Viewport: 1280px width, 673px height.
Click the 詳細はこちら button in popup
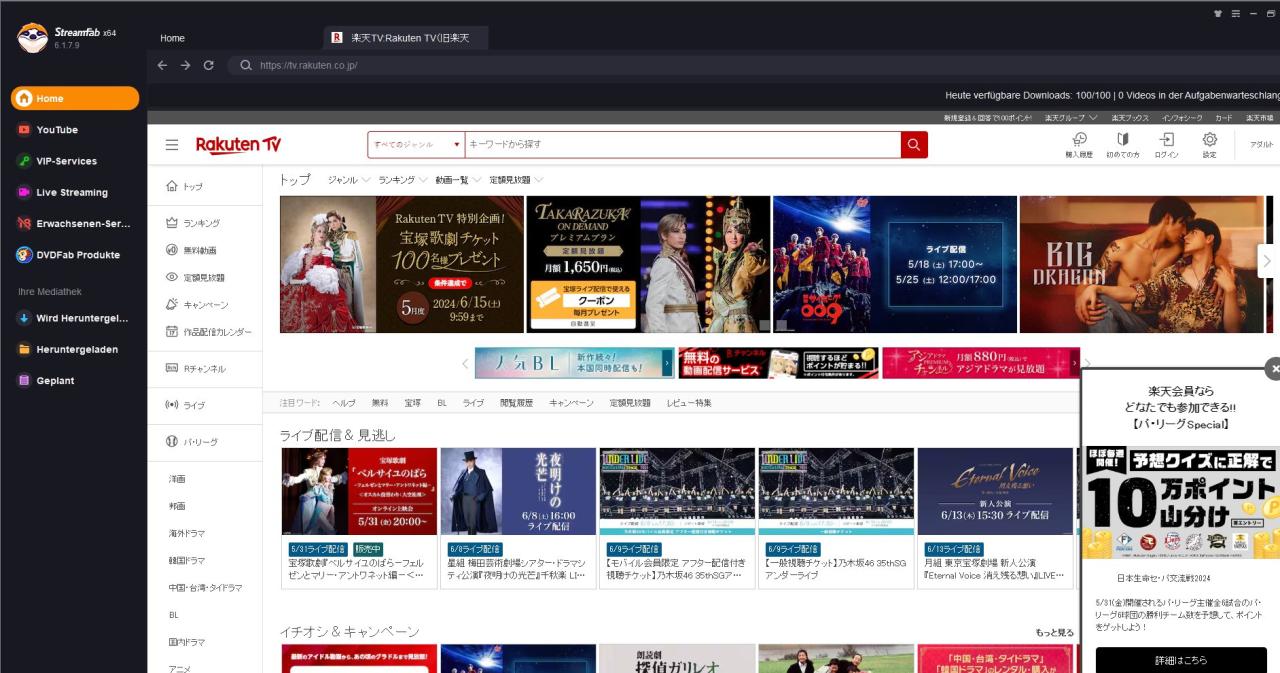1181,660
